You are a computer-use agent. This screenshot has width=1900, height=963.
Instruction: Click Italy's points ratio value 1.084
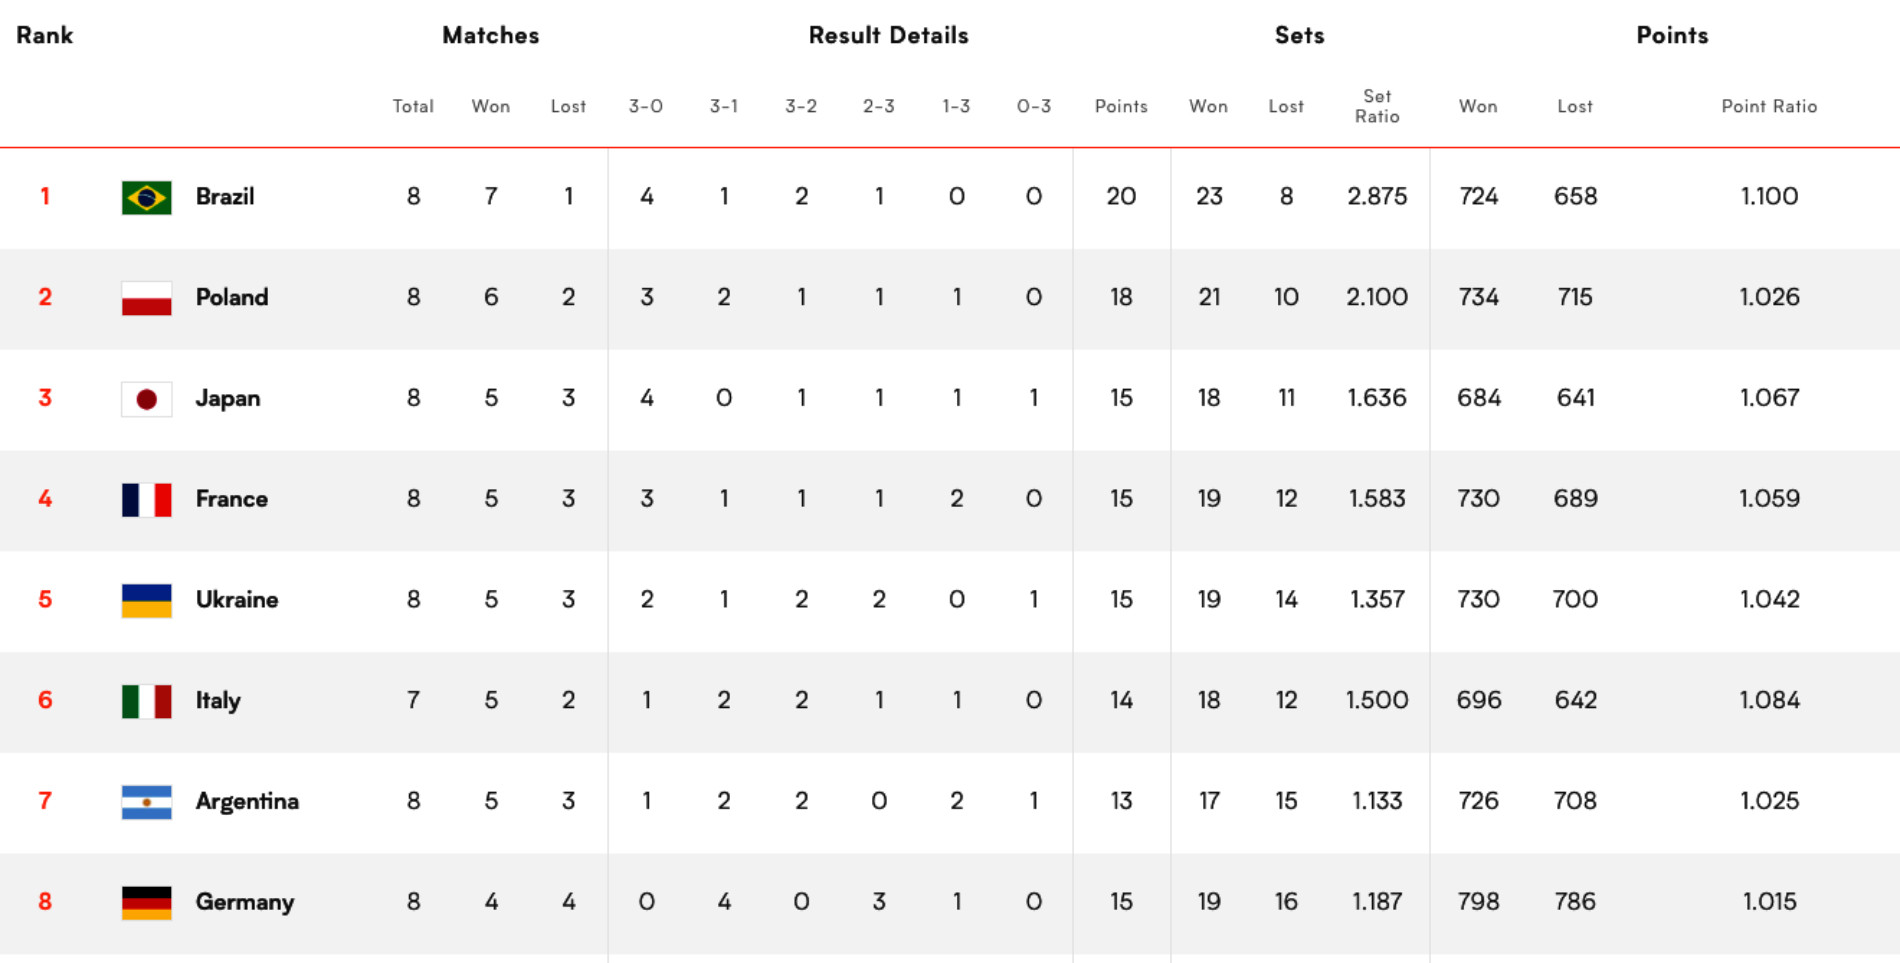pyautogui.click(x=1769, y=700)
